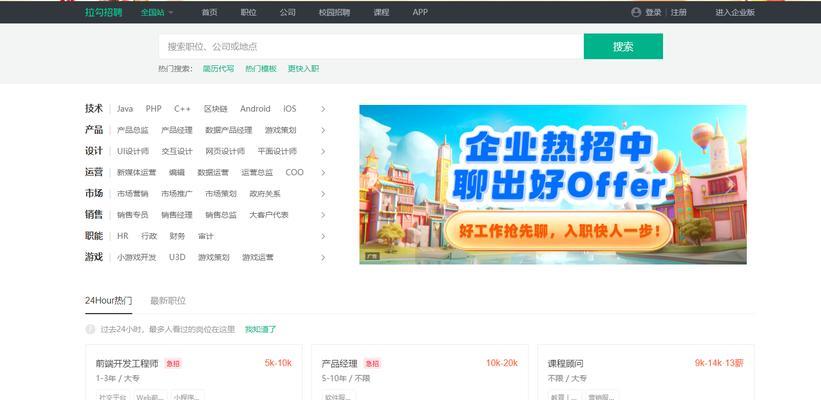The image size is (821, 400).
Task: Expand the 市场 category arrow
Action: (323, 194)
